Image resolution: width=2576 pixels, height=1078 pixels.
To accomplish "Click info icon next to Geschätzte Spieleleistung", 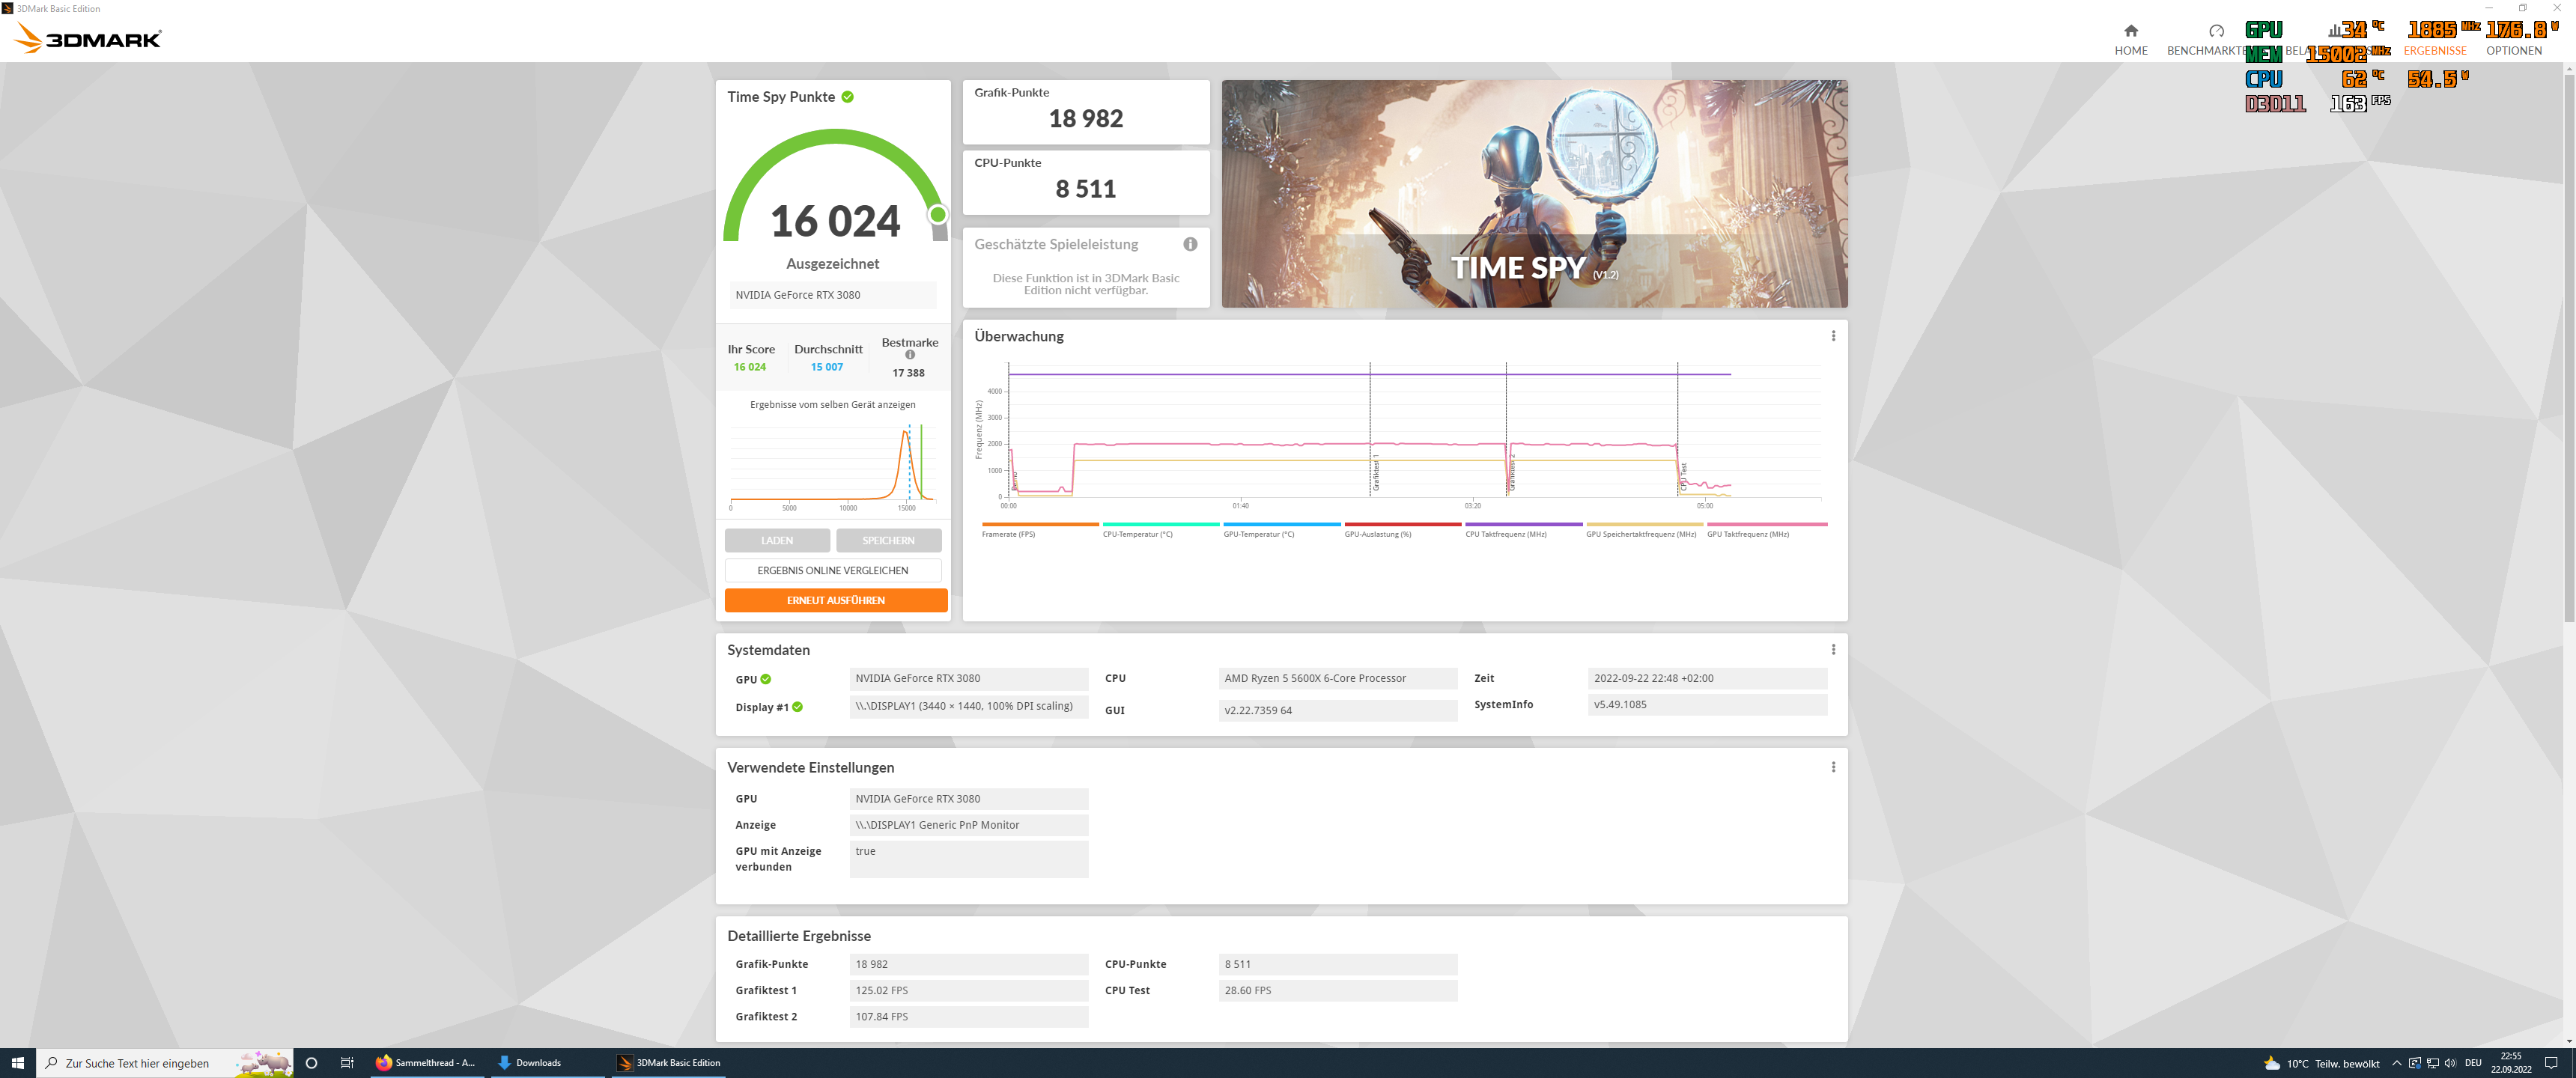I will coord(1190,244).
